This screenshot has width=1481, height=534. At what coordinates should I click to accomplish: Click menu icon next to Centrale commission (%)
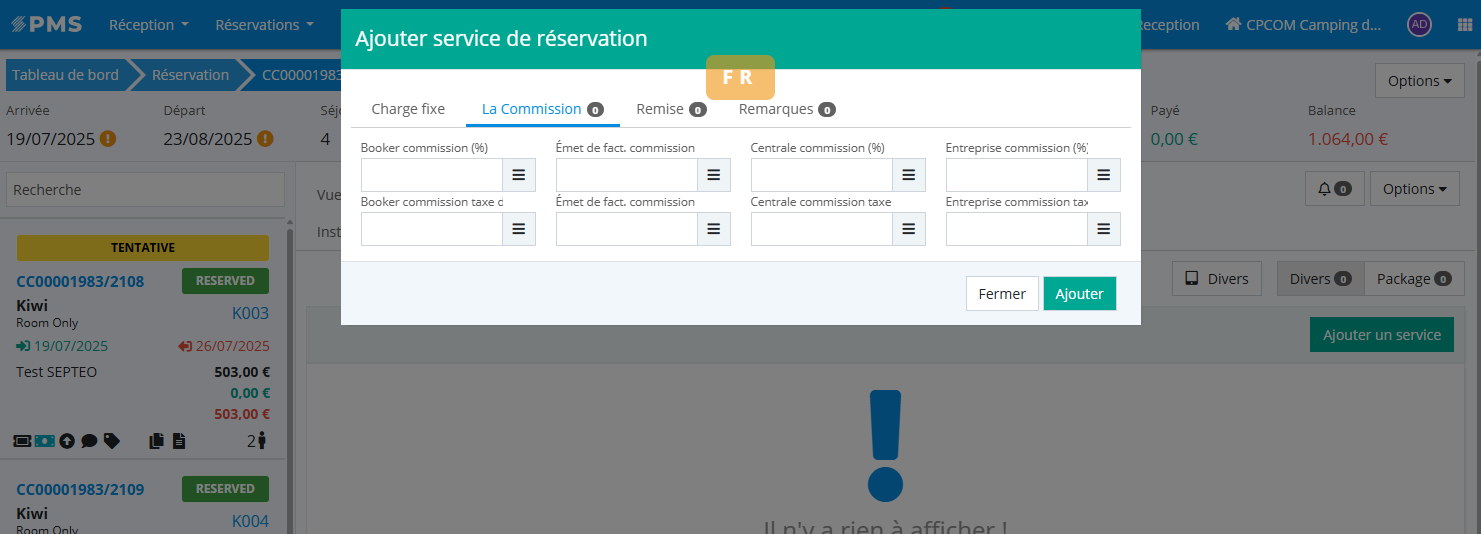click(x=908, y=175)
